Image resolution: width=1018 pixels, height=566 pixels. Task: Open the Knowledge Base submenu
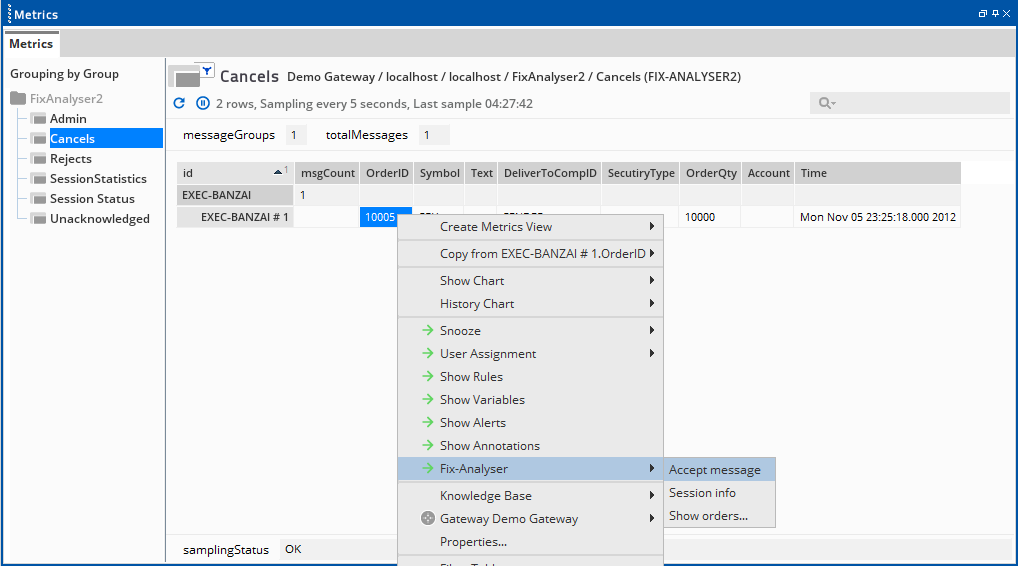pos(530,495)
